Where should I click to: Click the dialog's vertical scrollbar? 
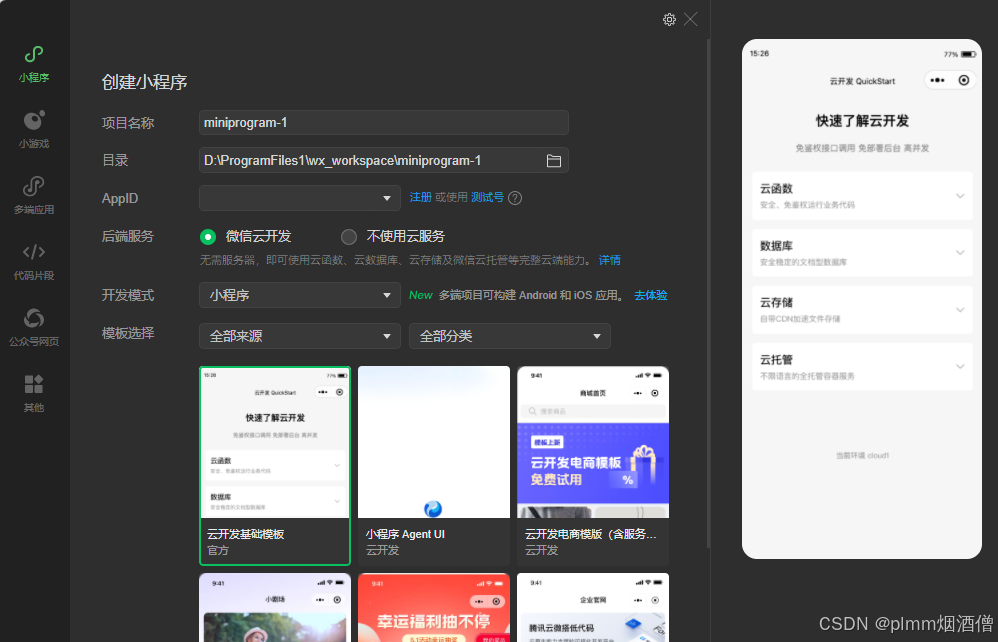click(x=708, y=293)
